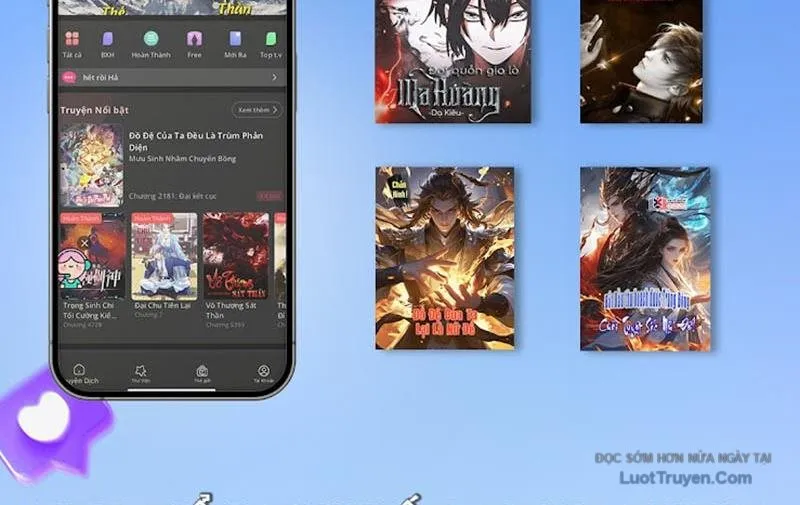
Task: Tap the Võ Thượng Sát Thần cover
Action: [236, 256]
